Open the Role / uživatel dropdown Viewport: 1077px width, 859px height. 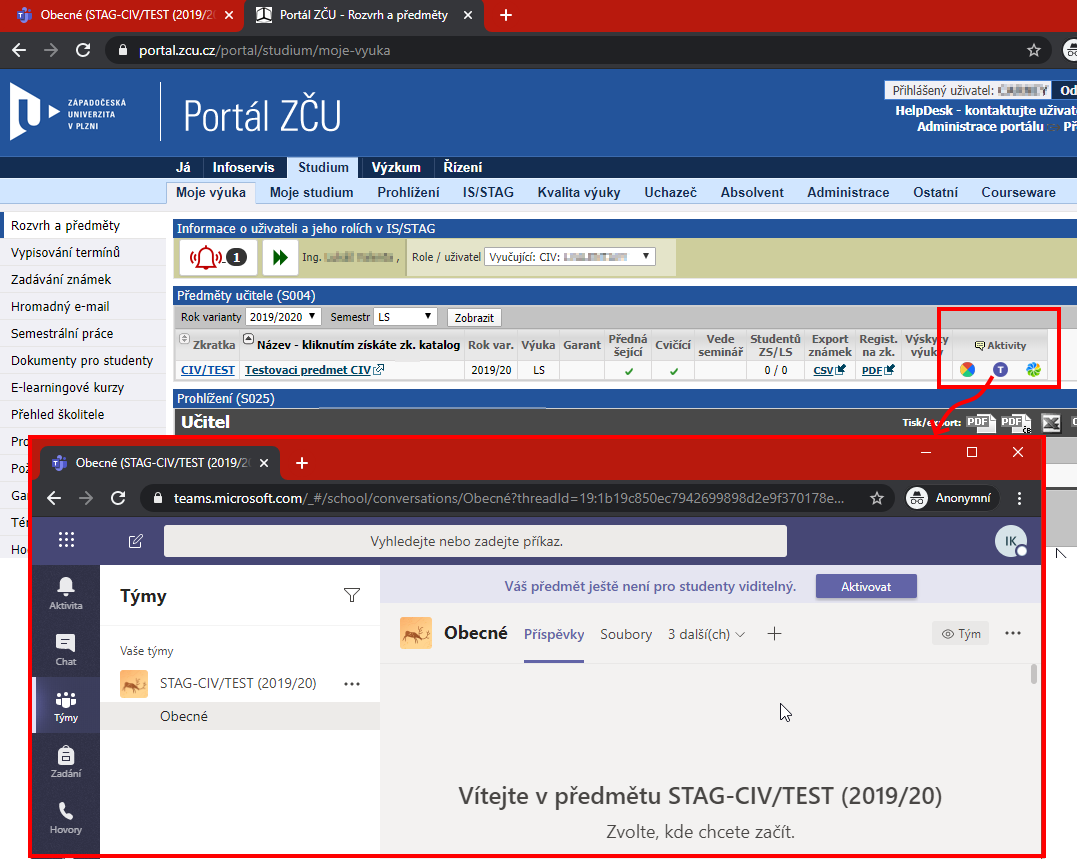pos(569,257)
